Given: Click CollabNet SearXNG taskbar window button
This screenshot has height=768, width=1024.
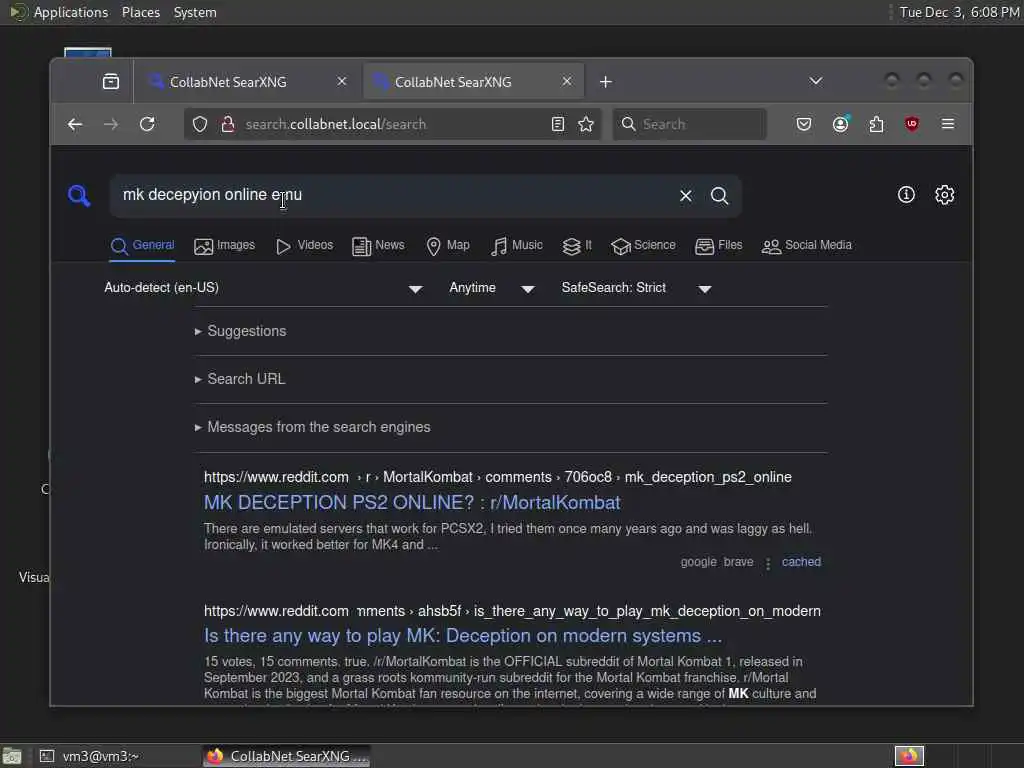Looking at the screenshot, I should click(287, 756).
